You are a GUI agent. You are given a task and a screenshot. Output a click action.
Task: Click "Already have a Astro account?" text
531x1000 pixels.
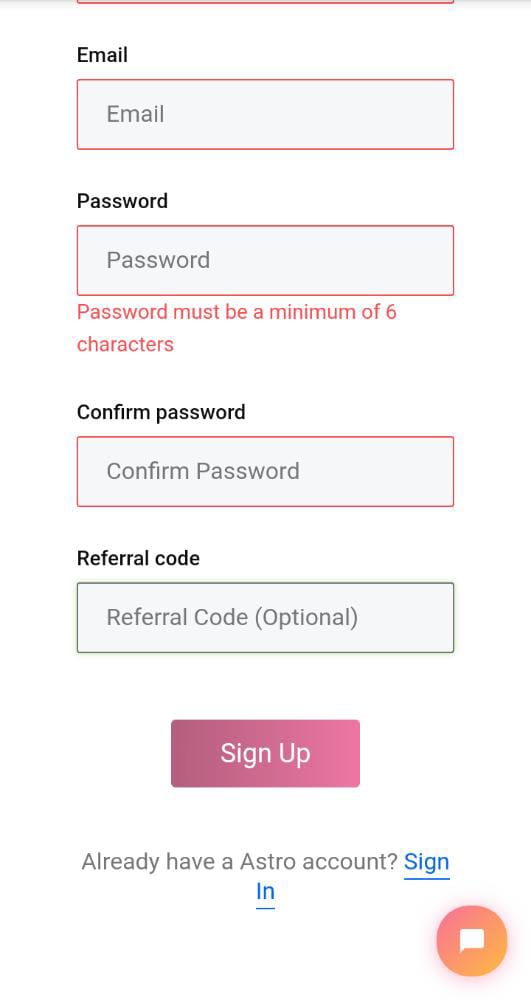(x=240, y=862)
